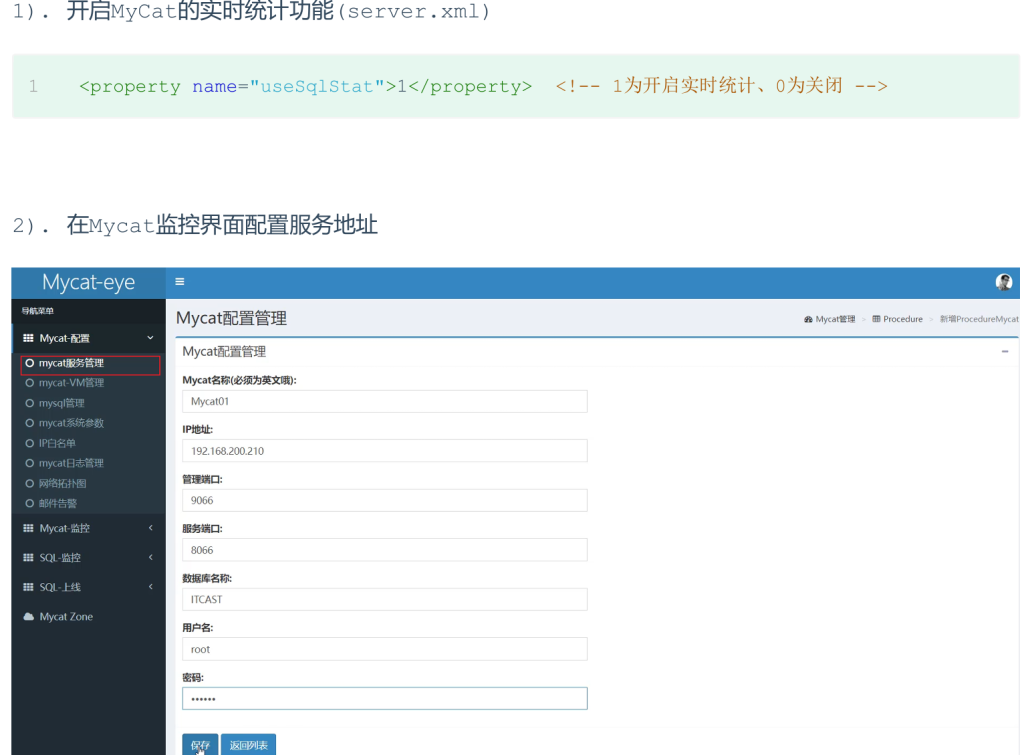This screenshot has width=1024, height=755.
Task: Click the SQL-监控 grid icon
Action: coord(29,558)
